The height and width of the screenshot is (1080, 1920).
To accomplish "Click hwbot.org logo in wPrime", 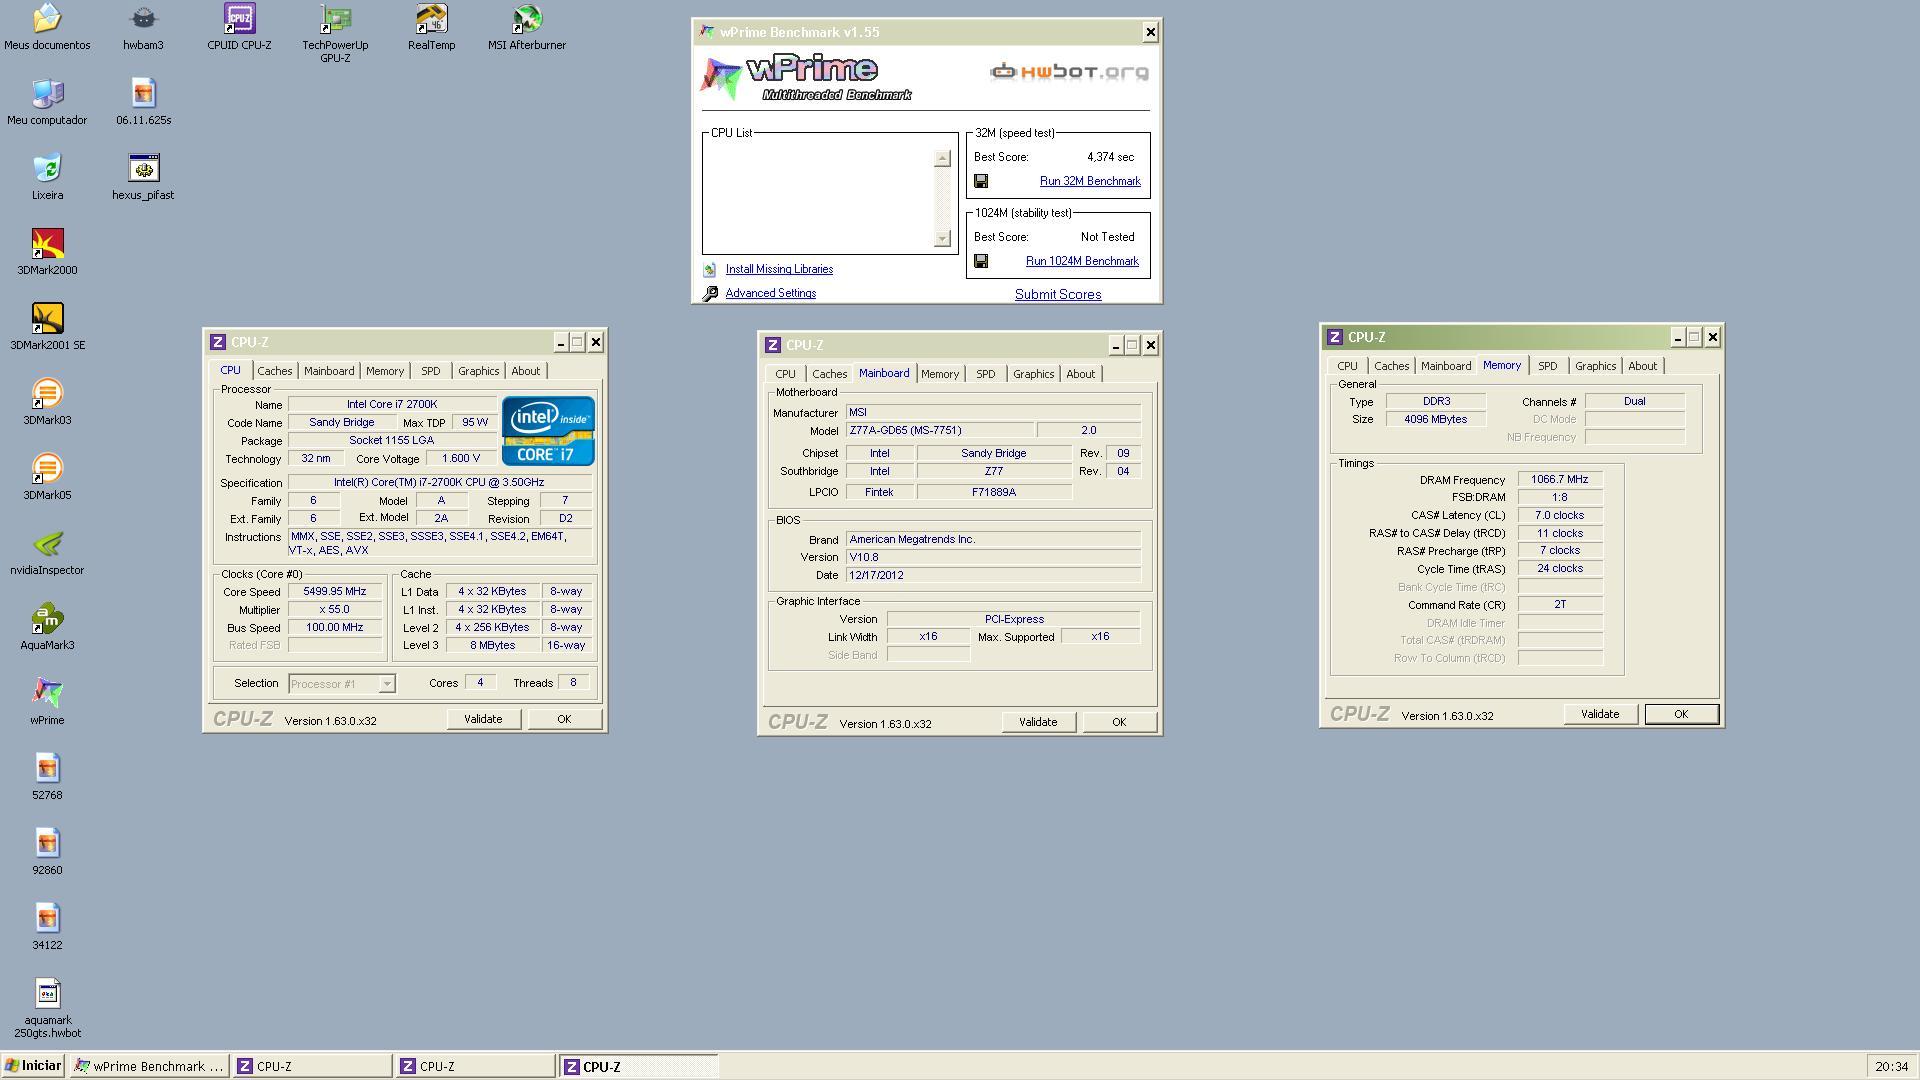I will point(1069,71).
